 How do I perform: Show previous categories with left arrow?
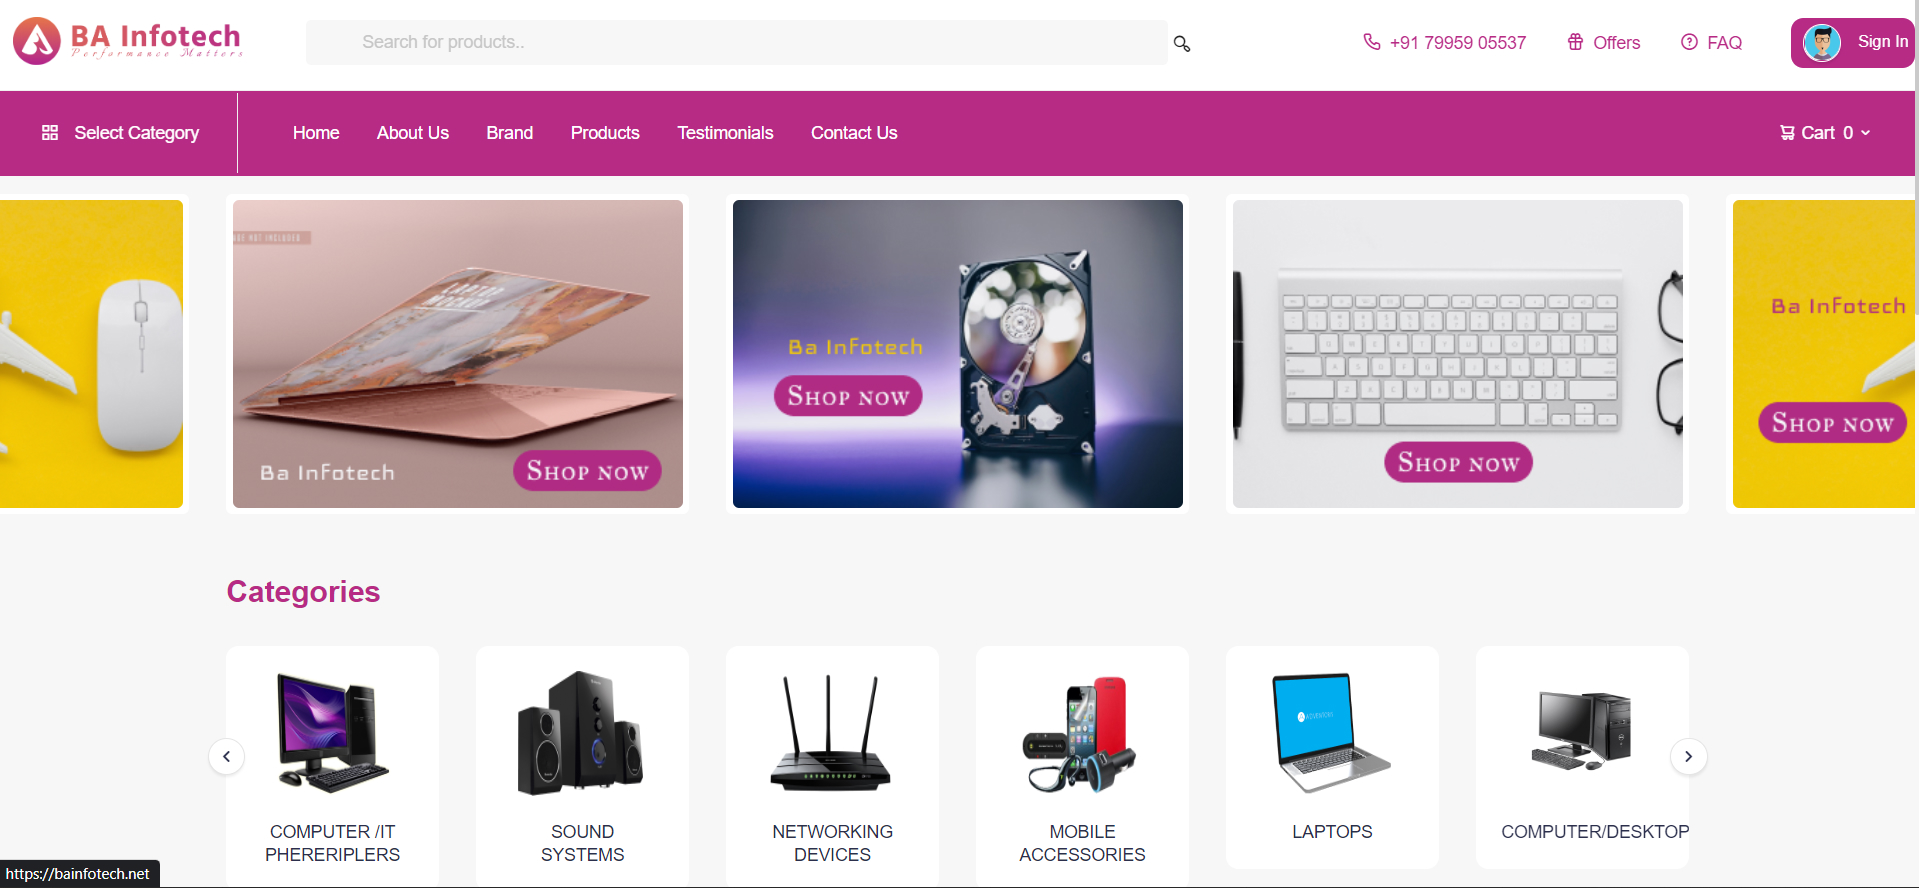tap(227, 757)
